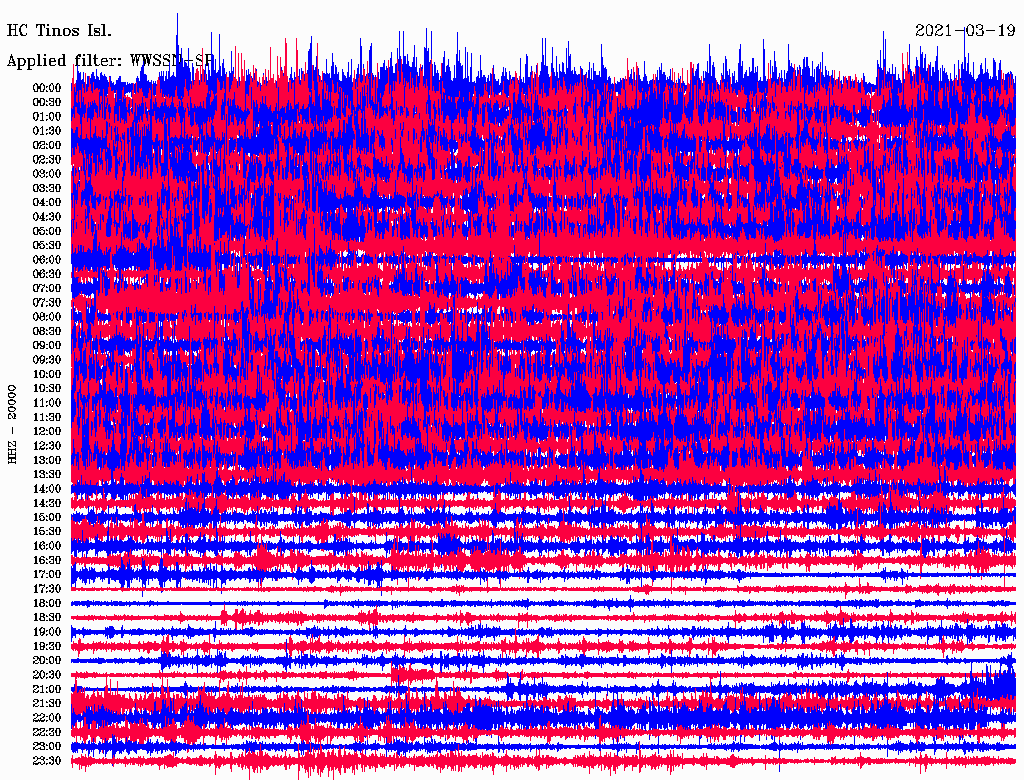Select the 13:00 time label
Screen dimensions: 1024x780
click(x=47, y=461)
